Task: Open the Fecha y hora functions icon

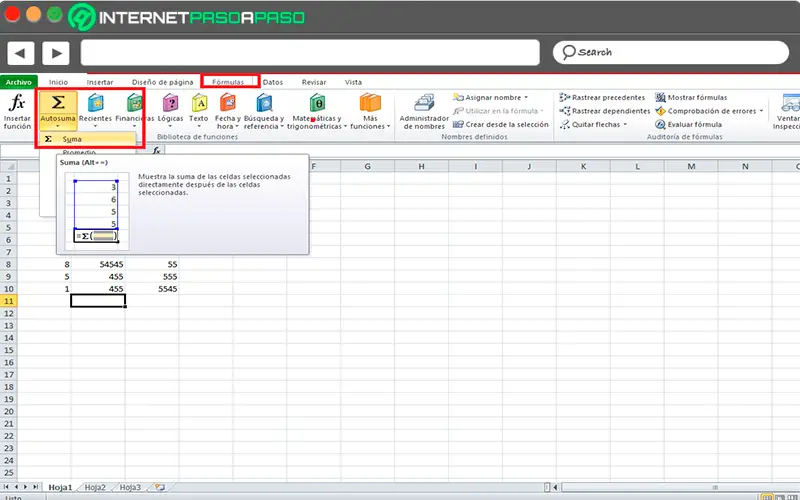Action: 228,103
